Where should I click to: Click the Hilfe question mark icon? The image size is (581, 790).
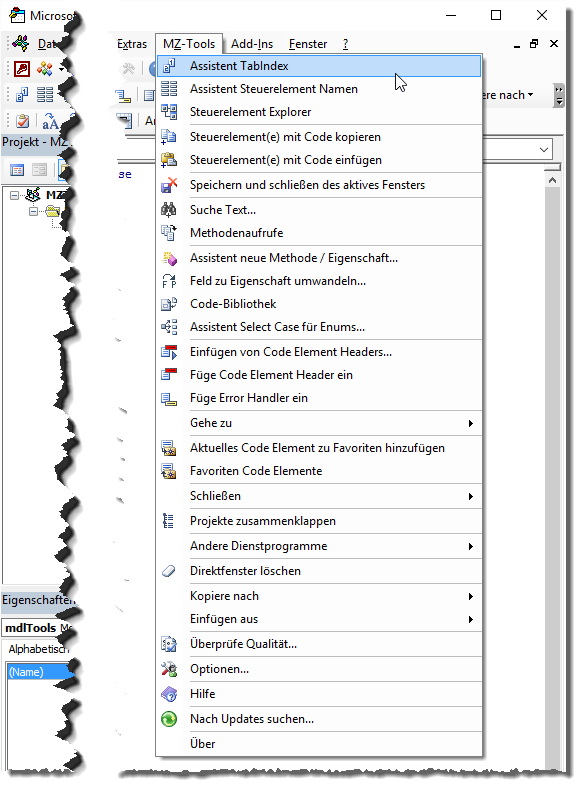(x=169, y=694)
